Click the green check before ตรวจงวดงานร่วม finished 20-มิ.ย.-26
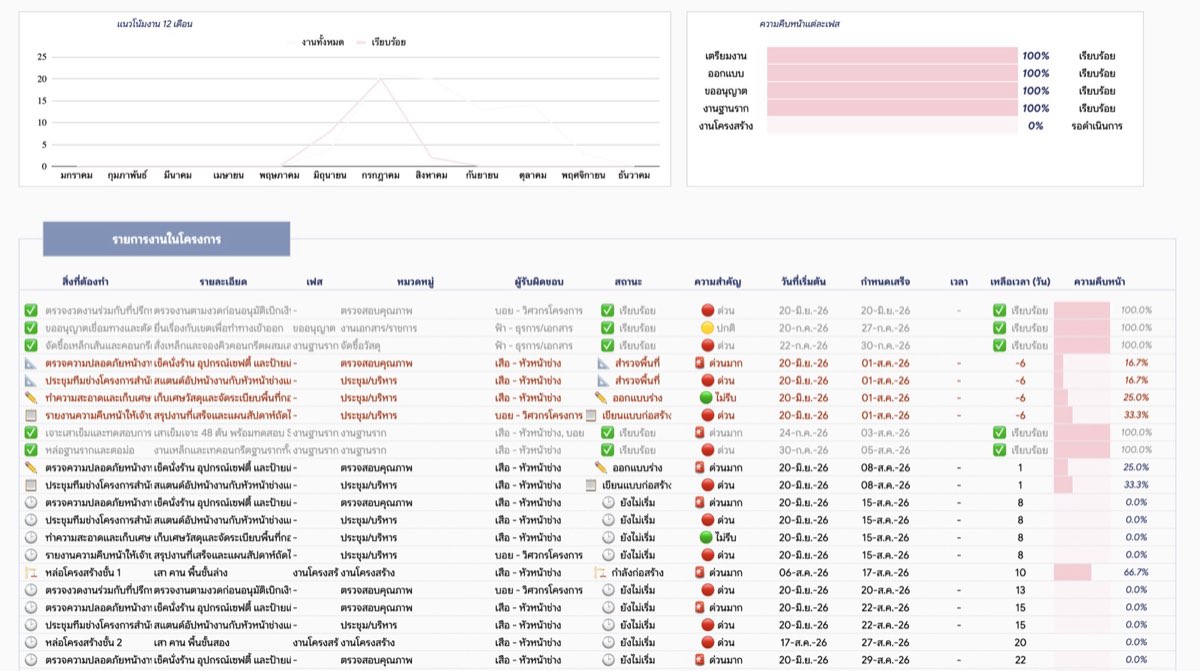 pos(31,310)
